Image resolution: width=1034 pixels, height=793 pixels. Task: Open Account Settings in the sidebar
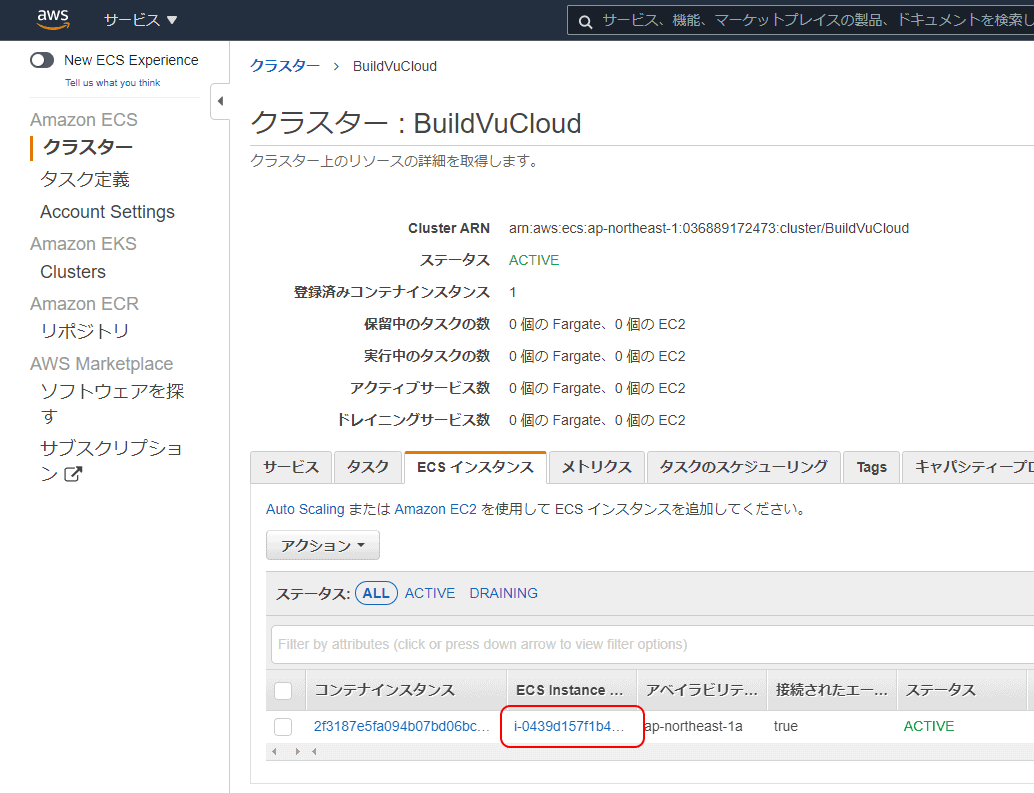[107, 212]
